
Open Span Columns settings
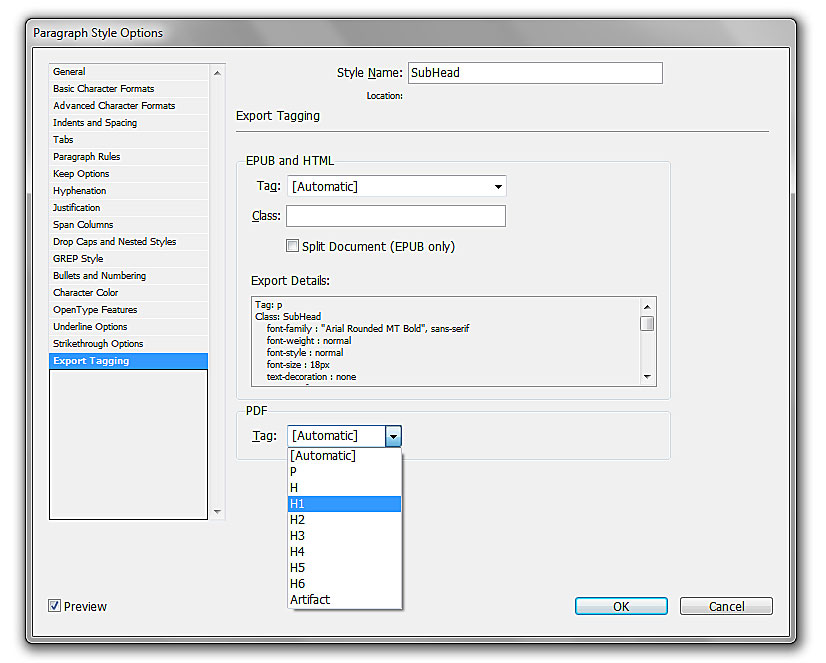pos(129,224)
